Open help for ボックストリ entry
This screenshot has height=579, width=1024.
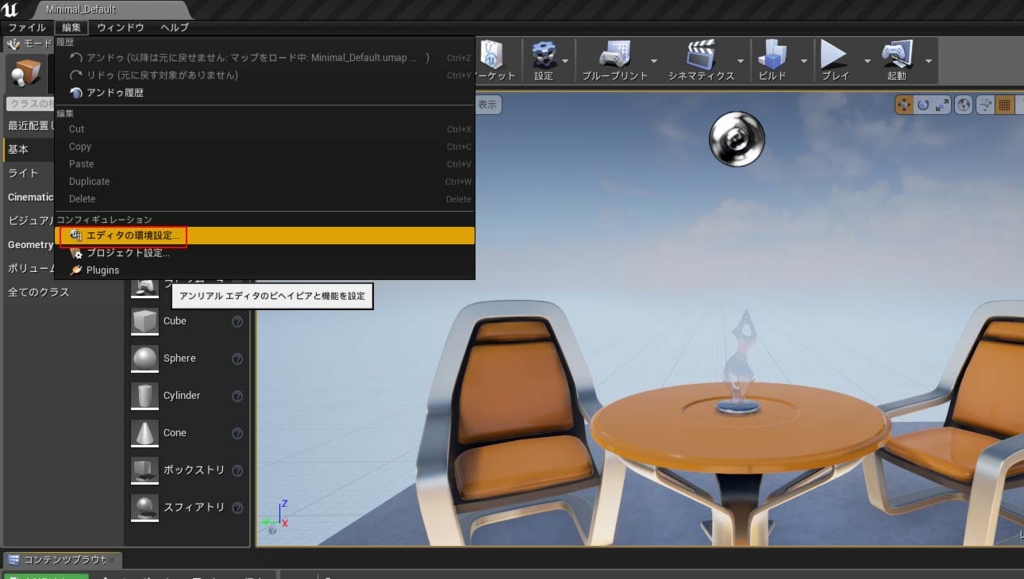pyautogui.click(x=237, y=470)
